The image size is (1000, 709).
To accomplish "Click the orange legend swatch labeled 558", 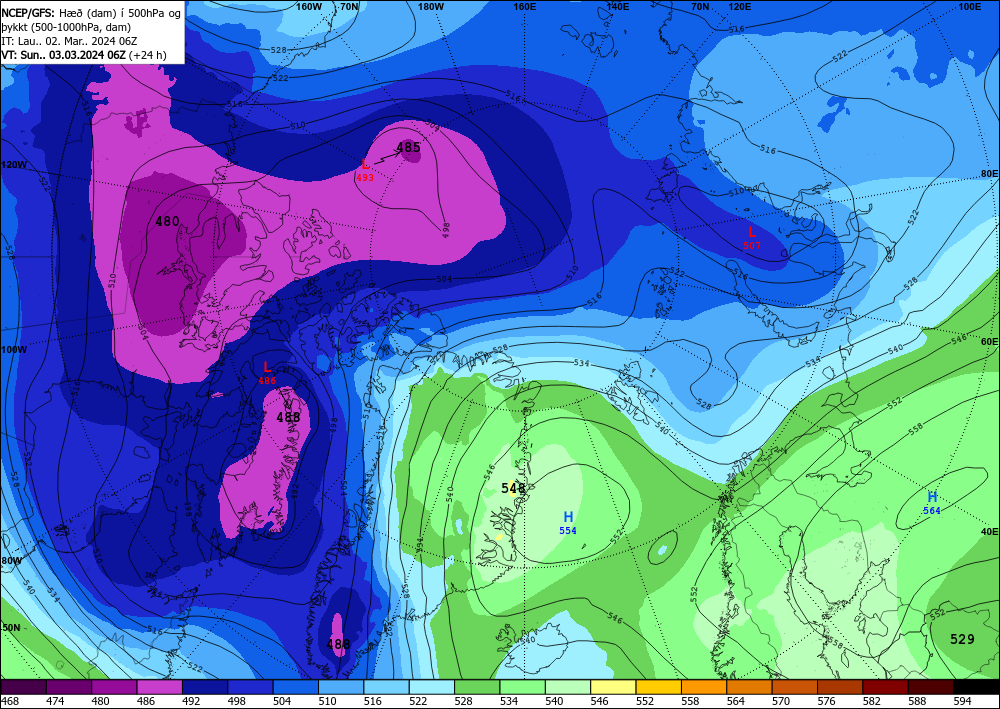I will tap(704, 687).
